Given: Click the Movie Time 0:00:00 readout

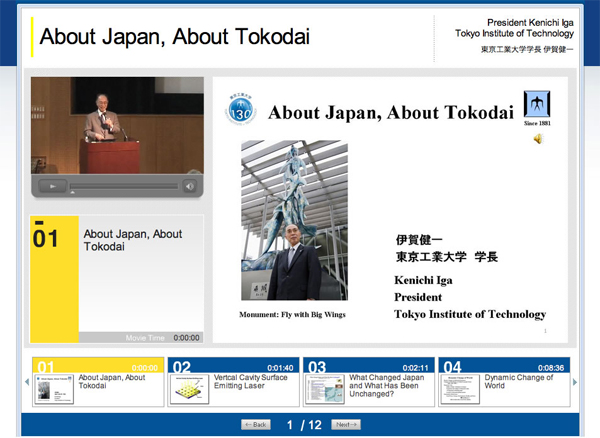Looking at the screenshot, I should (x=163, y=338).
